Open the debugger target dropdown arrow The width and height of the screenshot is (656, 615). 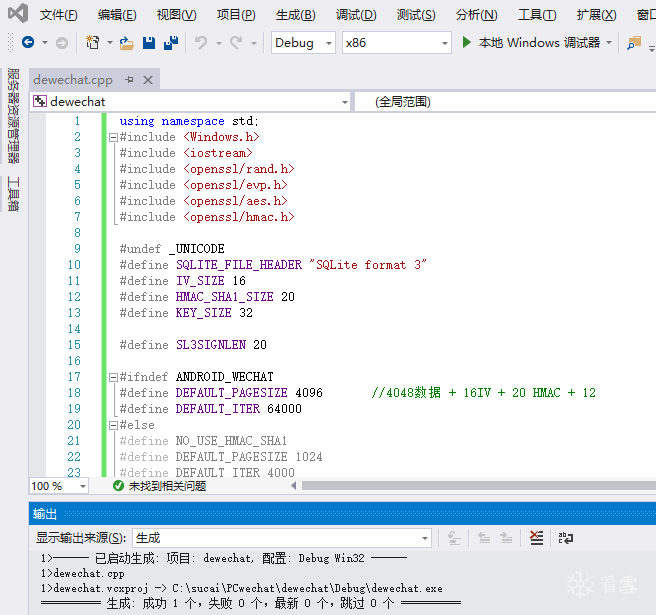pyautogui.click(x=609, y=42)
